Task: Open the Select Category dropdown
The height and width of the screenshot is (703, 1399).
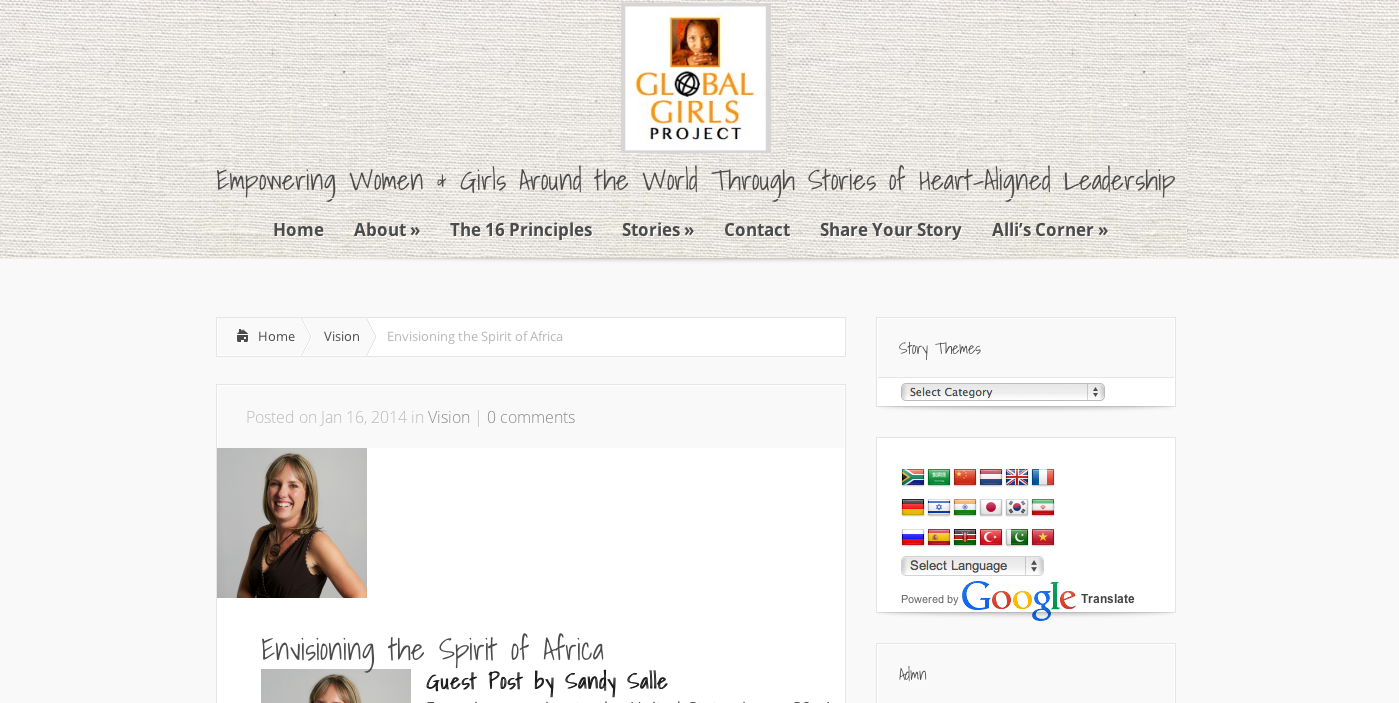Action: [1002, 392]
